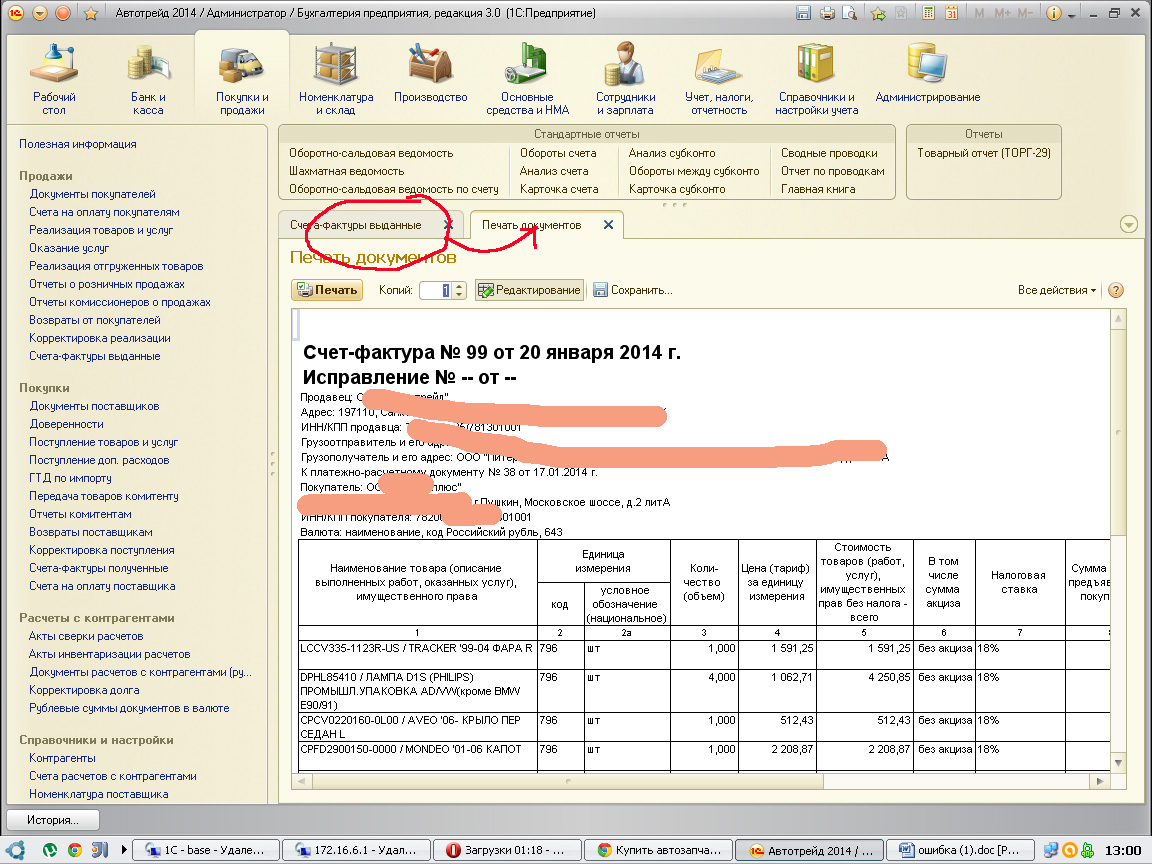Viewport: 1152px width, 864px height.
Task: Open Анализ субконто report
Action: pos(672,153)
